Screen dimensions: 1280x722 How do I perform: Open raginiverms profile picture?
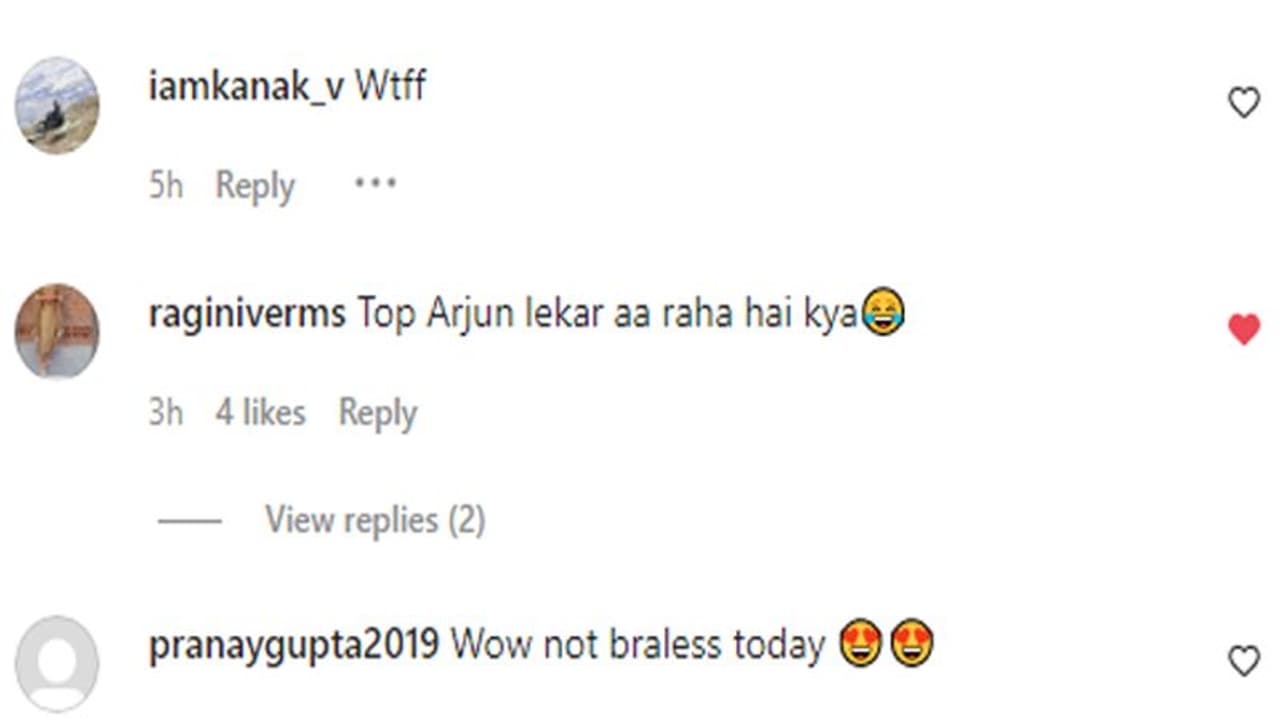[x=57, y=331]
